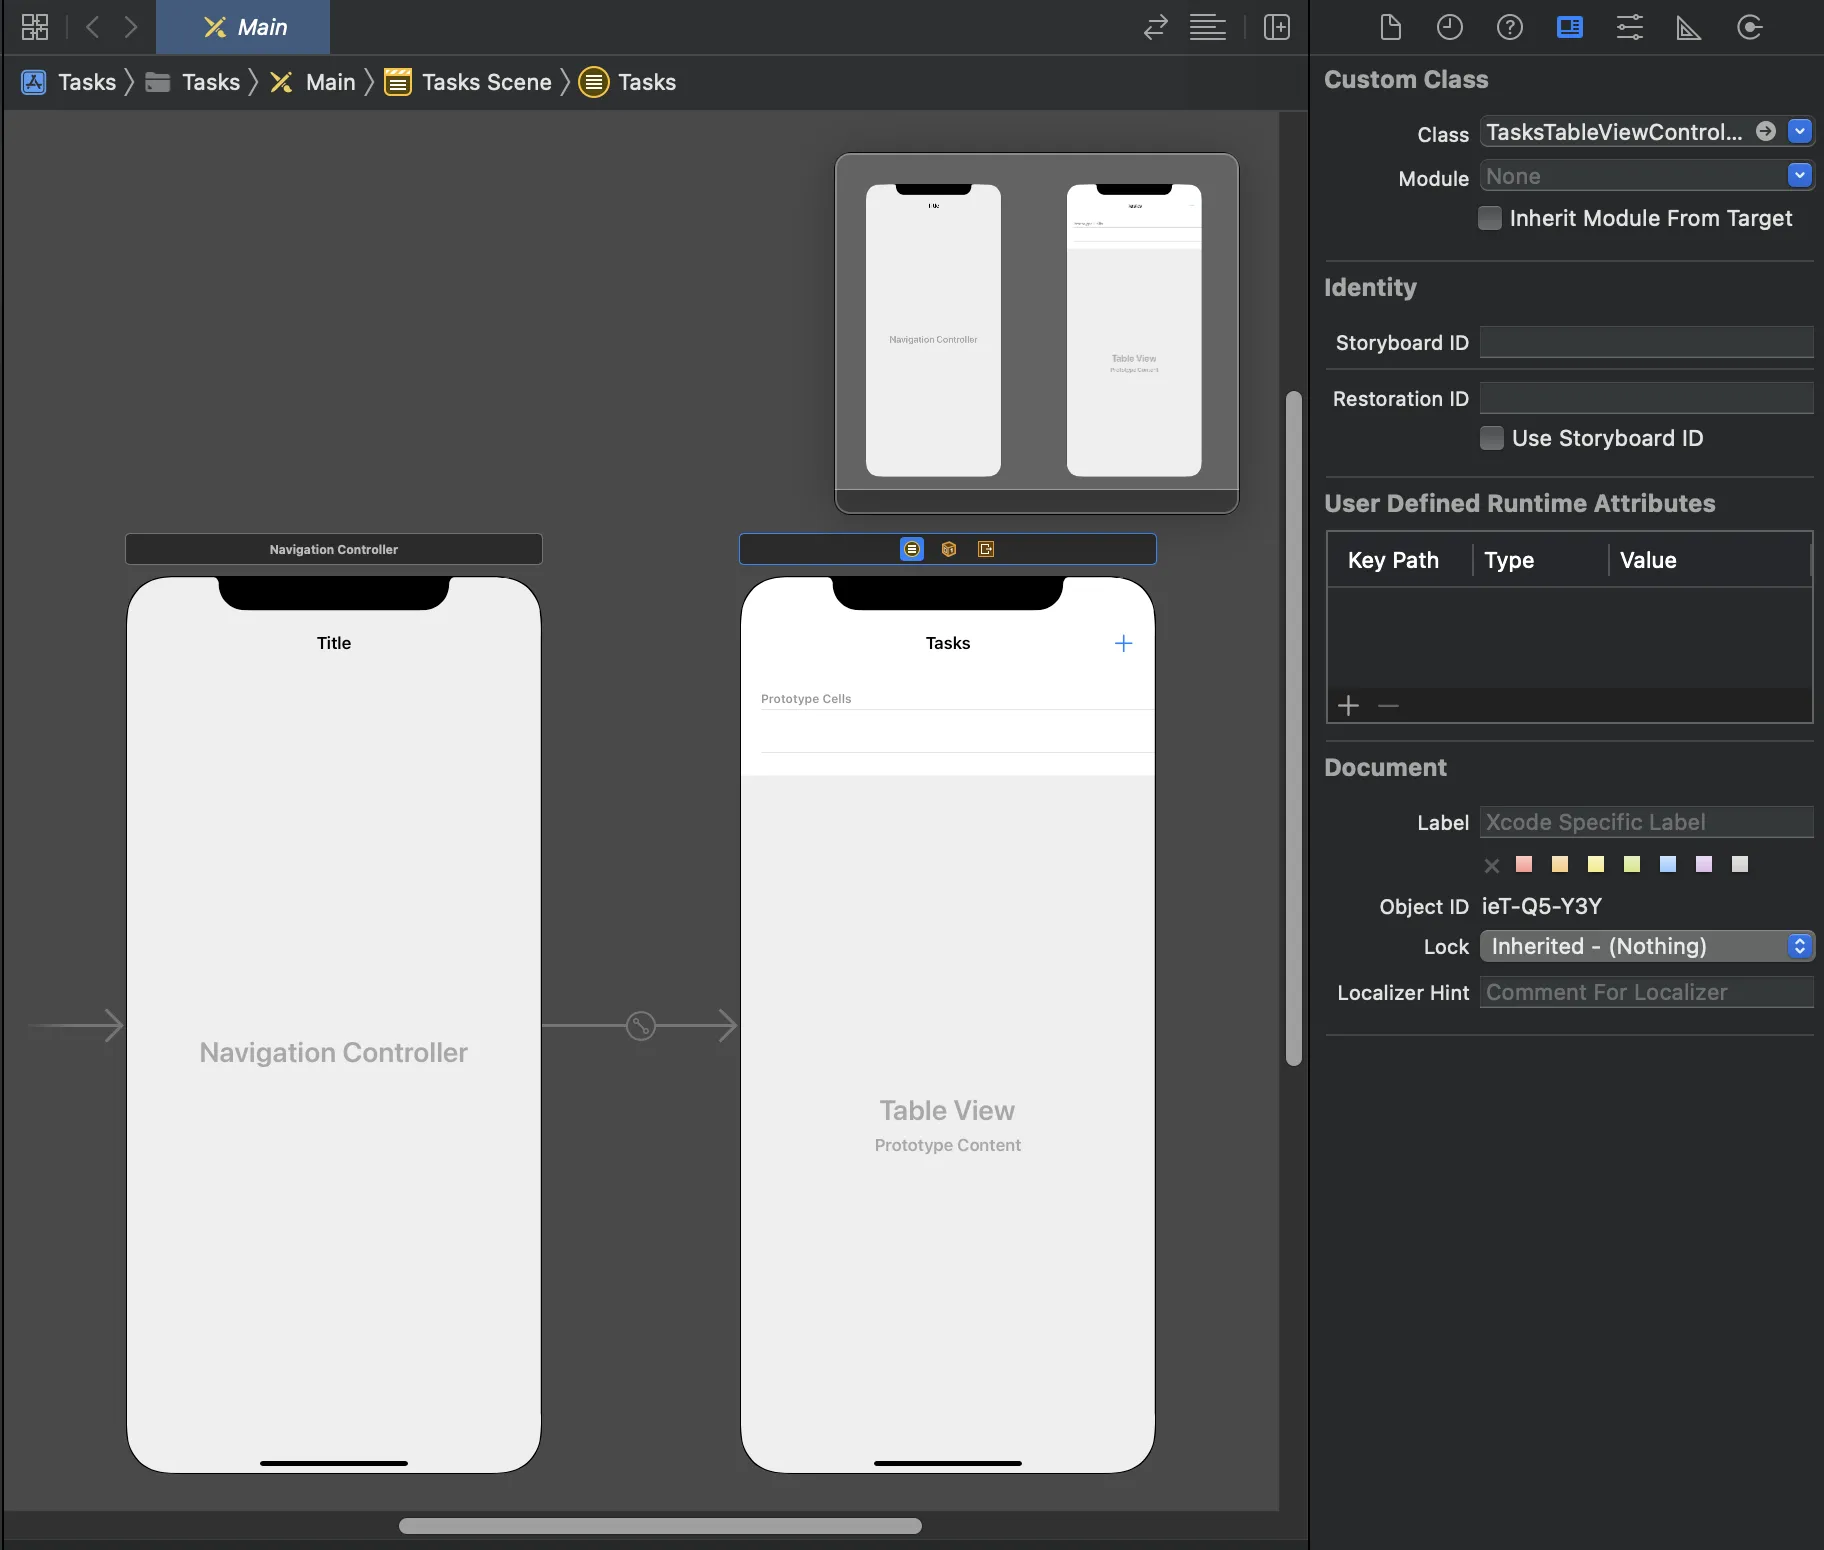This screenshot has height=1550, width=1824.
Task: Show the Size inspector
Action: [x=1689, y=27]
